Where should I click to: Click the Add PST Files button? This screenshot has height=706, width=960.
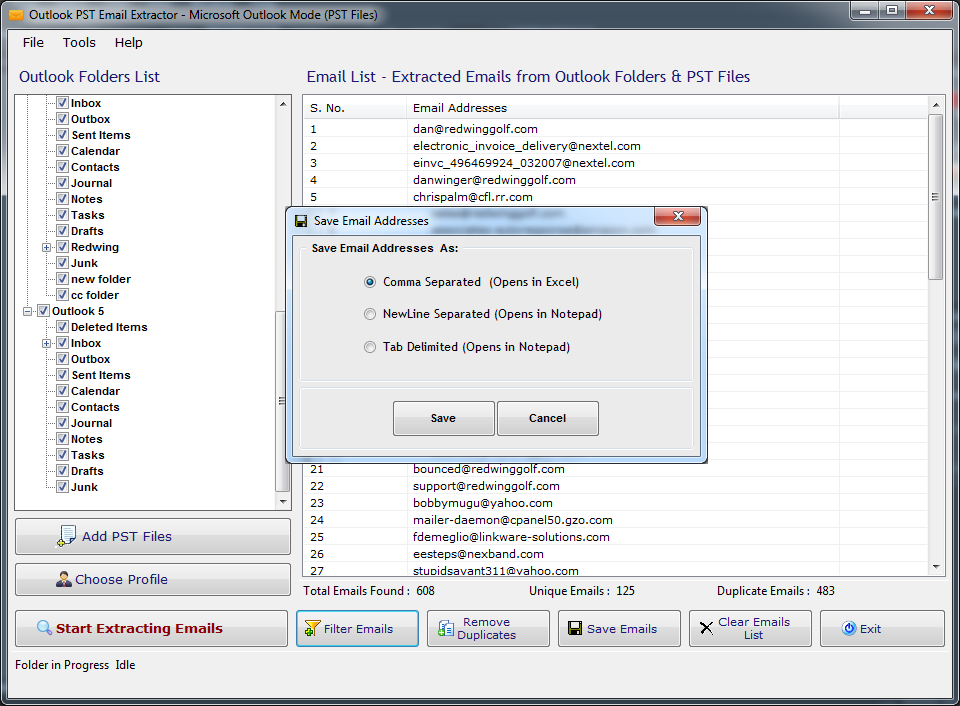[x=152, y=536]
